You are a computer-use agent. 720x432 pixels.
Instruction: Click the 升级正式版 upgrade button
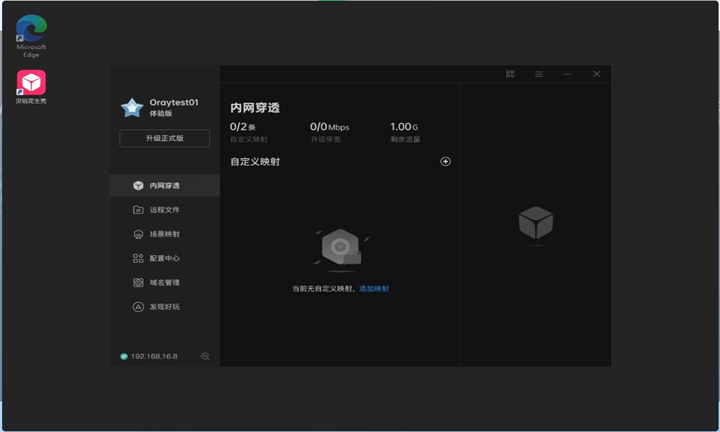click(x=164, y=138)
